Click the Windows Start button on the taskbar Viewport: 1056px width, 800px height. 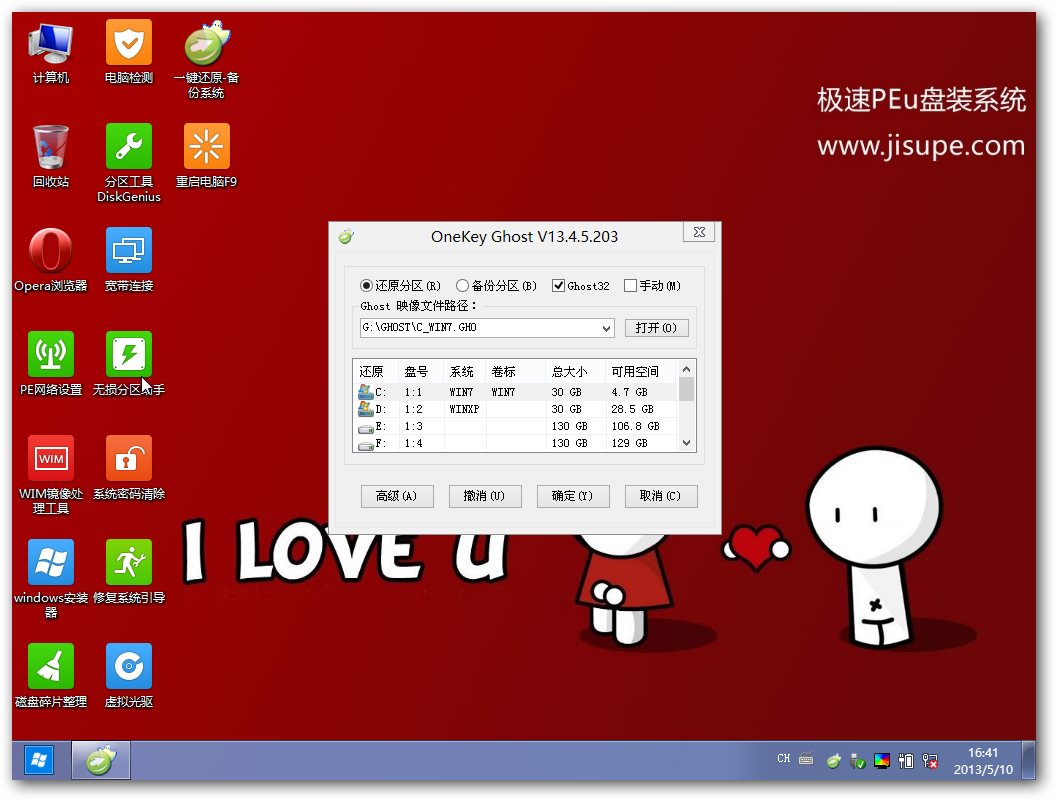point(39,761)
